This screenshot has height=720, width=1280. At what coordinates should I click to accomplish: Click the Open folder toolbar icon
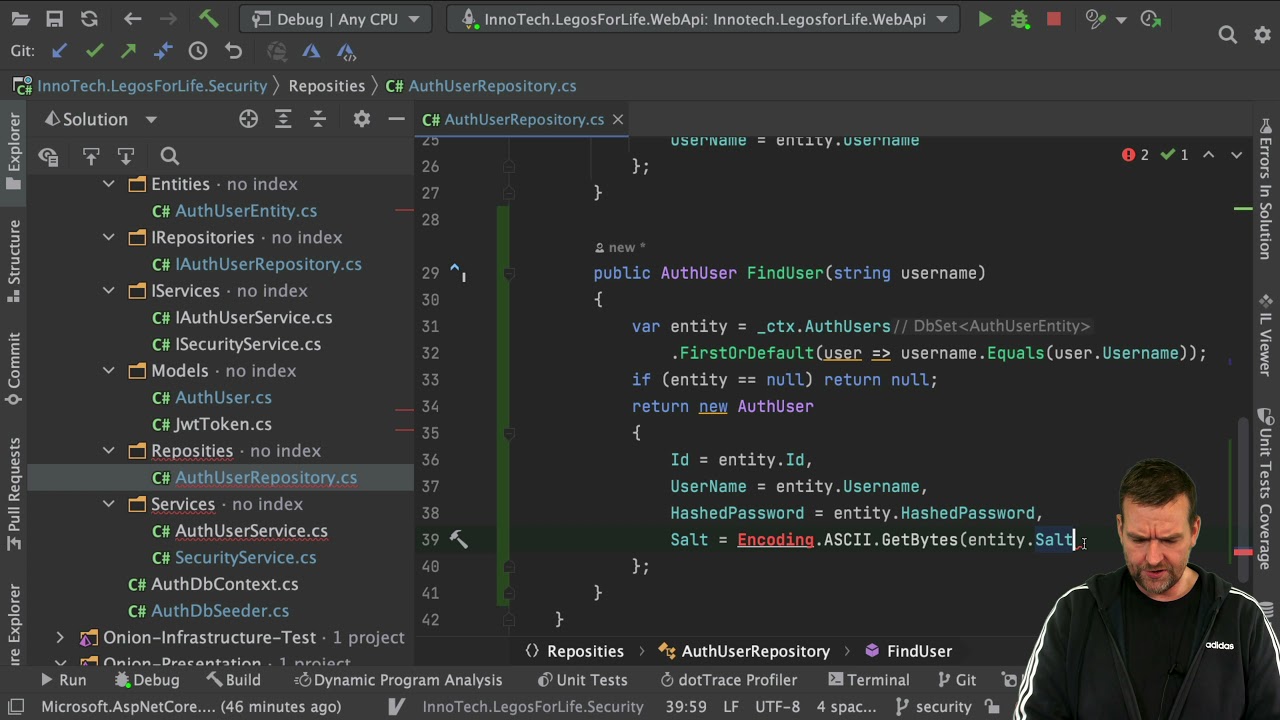pyautogui.click(x=21, y=19)
